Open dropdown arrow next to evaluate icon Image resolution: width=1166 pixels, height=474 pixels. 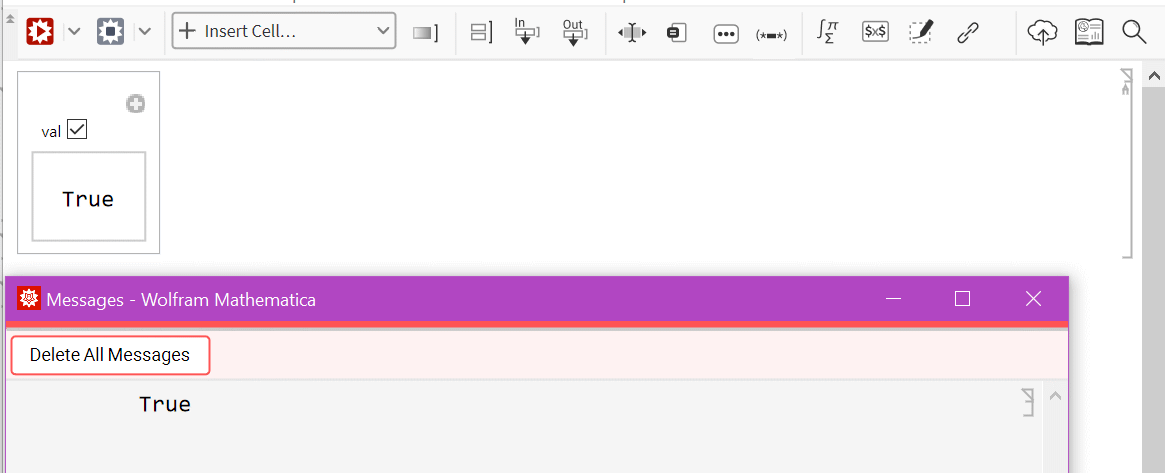(74, 31)
